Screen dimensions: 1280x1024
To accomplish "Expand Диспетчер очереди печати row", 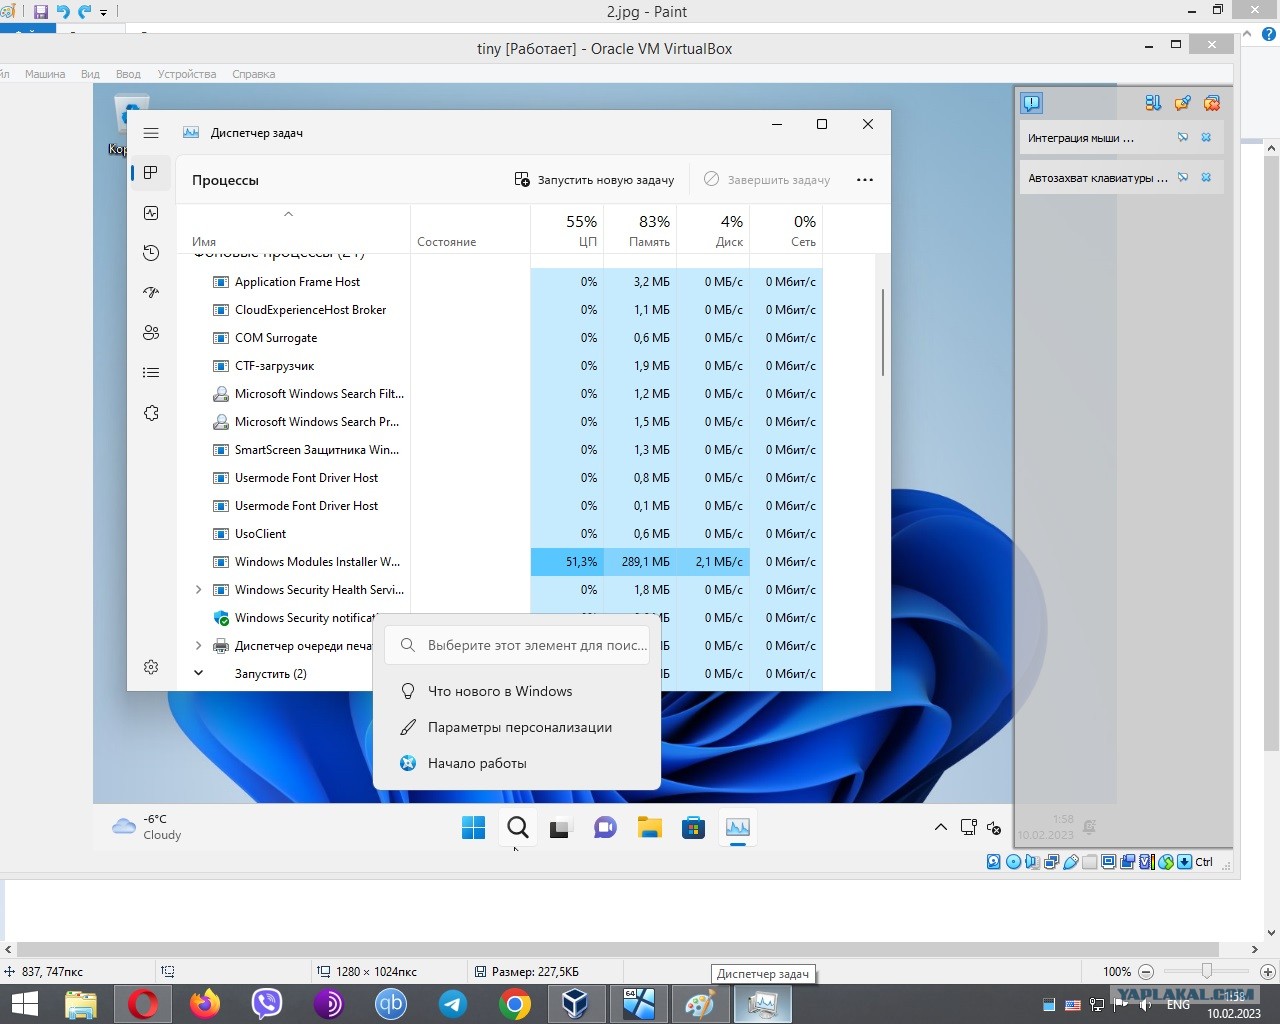I will tap(198, 646).
